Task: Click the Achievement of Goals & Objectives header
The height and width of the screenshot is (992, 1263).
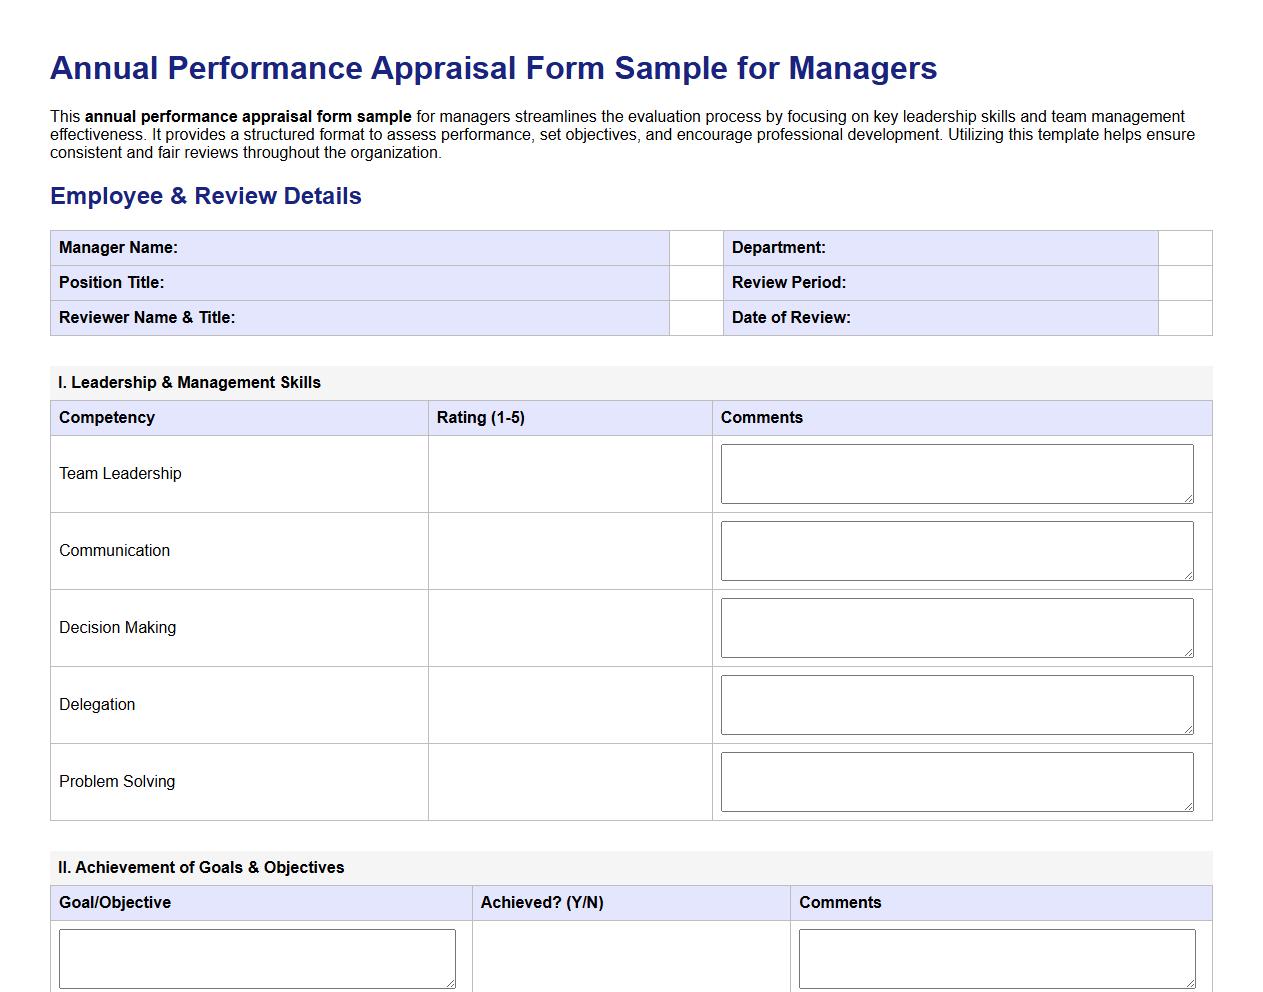Action: click(199, 867)
